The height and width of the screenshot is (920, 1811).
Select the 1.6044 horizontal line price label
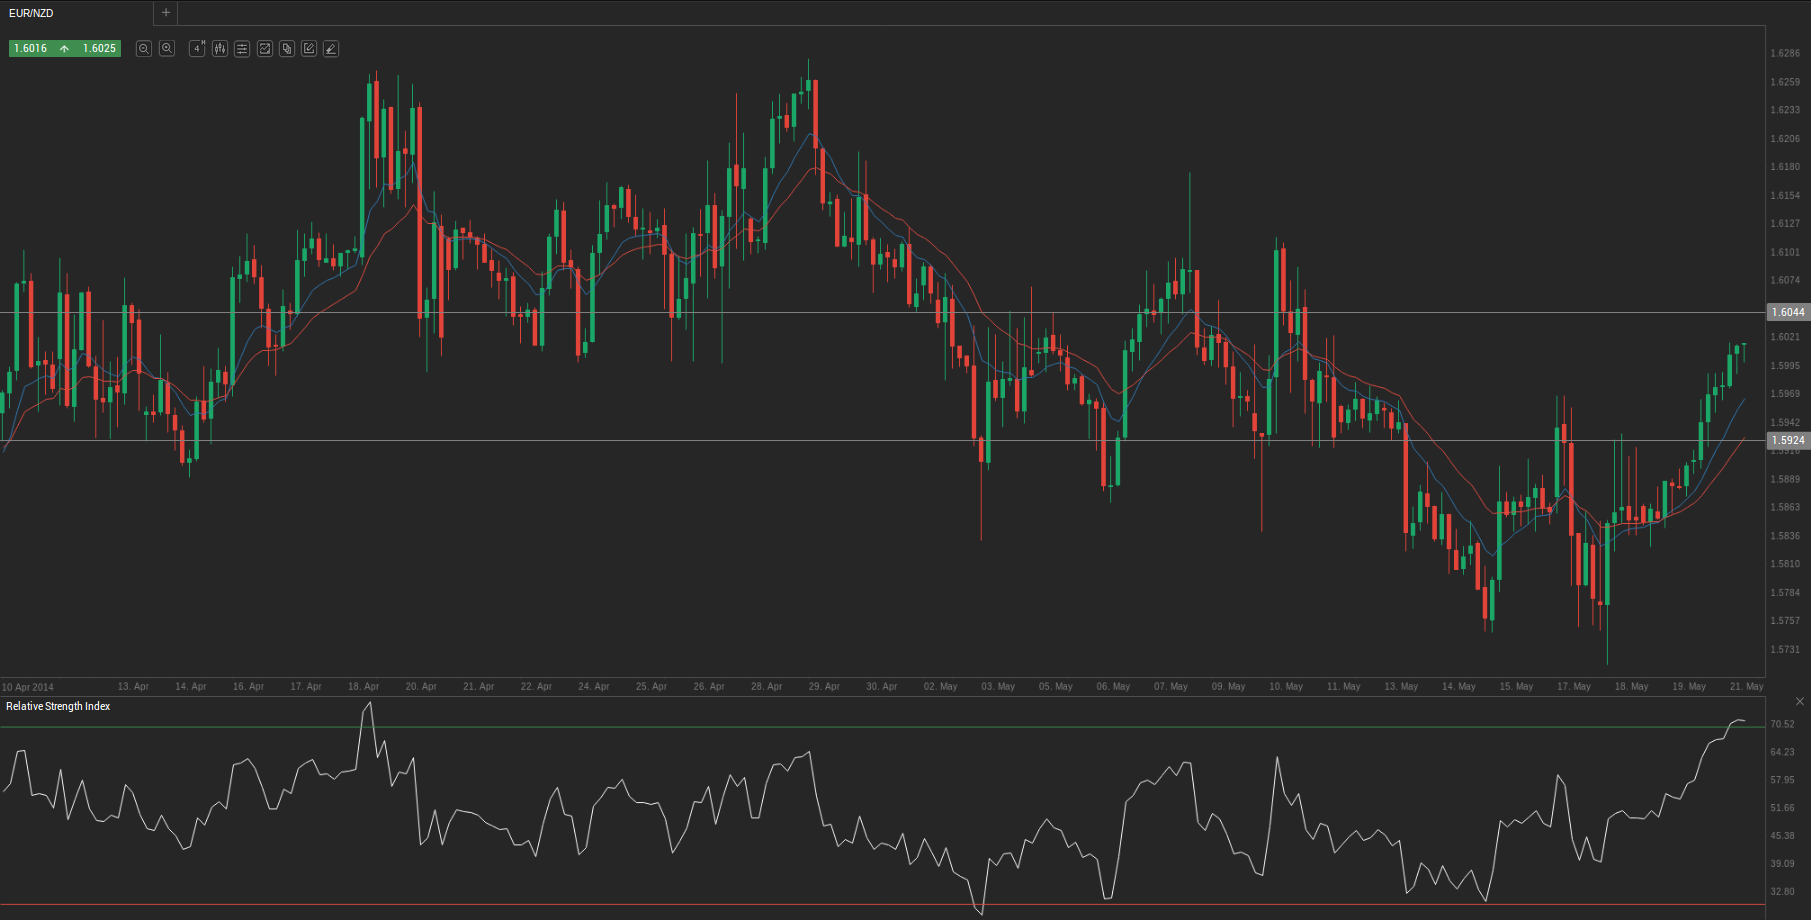pyautogui.click(x=1788, y=312)
